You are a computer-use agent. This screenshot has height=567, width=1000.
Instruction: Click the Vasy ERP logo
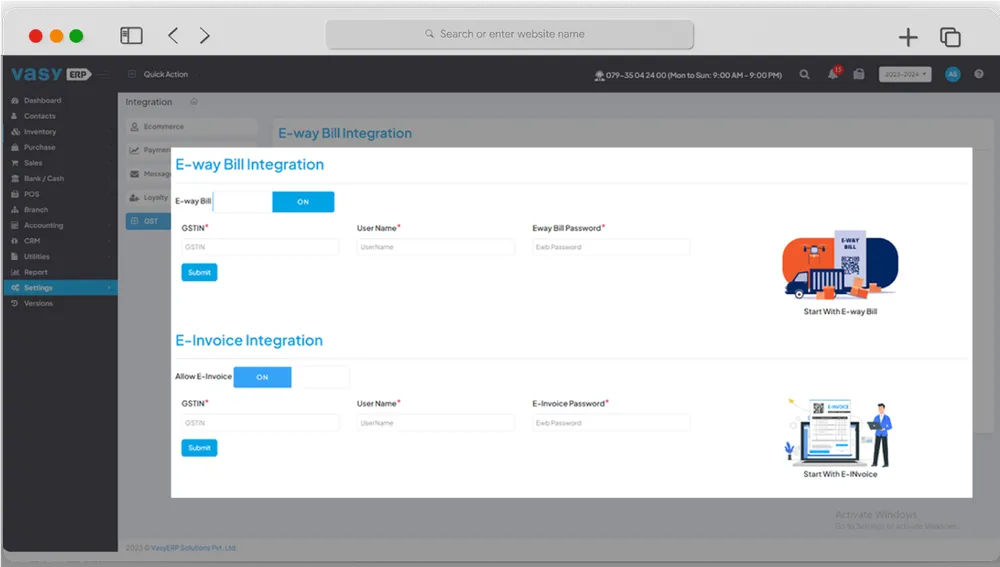(x=51, y=74)
